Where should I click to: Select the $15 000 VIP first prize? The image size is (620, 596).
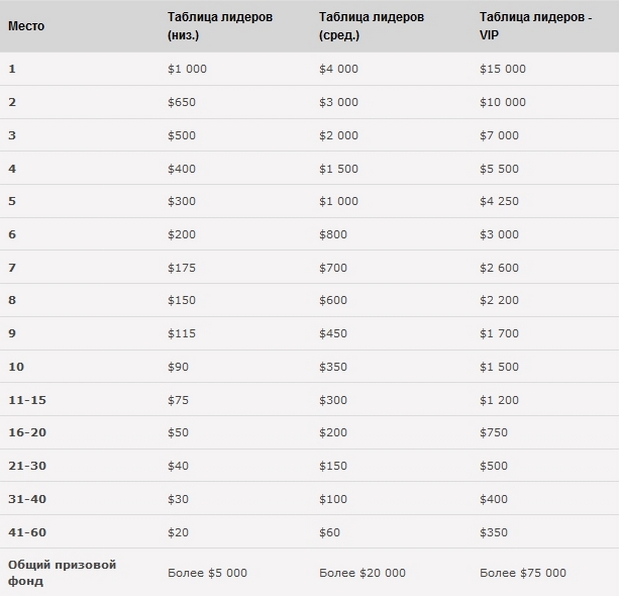(x=503, y=69)
